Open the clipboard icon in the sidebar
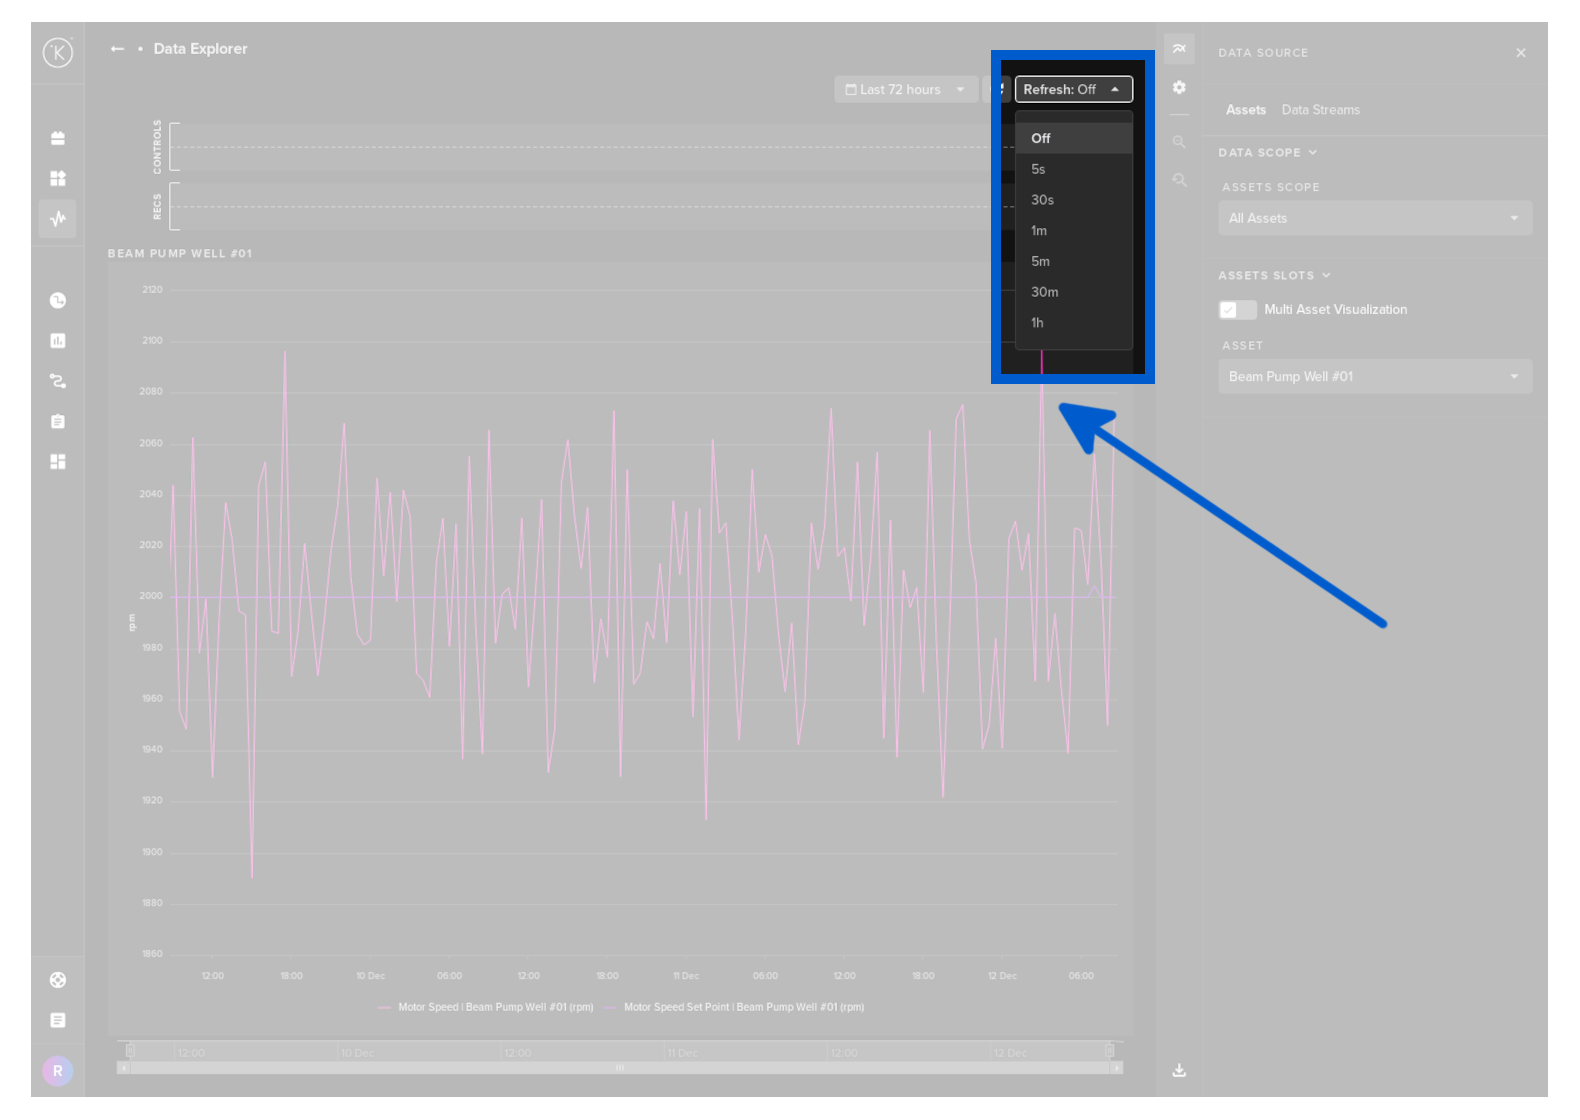This screenshot has width=1580, height=1120. (x=58, y=422)
